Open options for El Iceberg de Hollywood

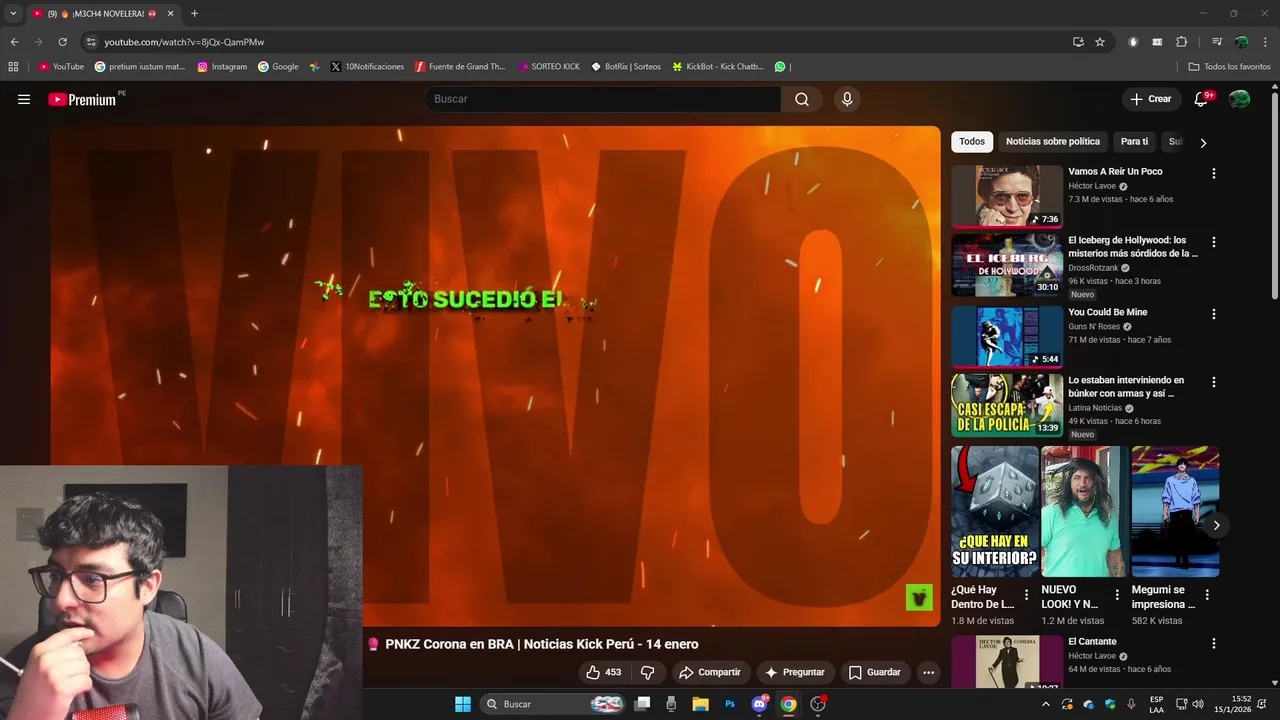point(1214,242)
